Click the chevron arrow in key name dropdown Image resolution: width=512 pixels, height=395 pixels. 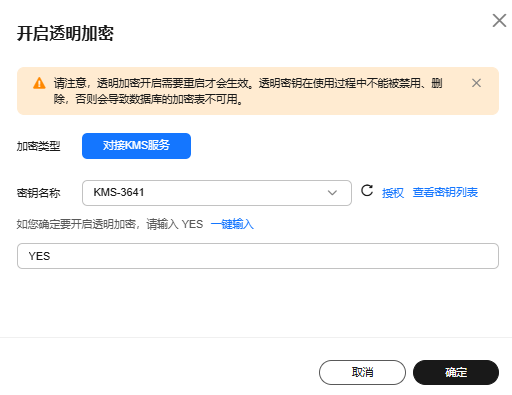(x=332, y=193)
